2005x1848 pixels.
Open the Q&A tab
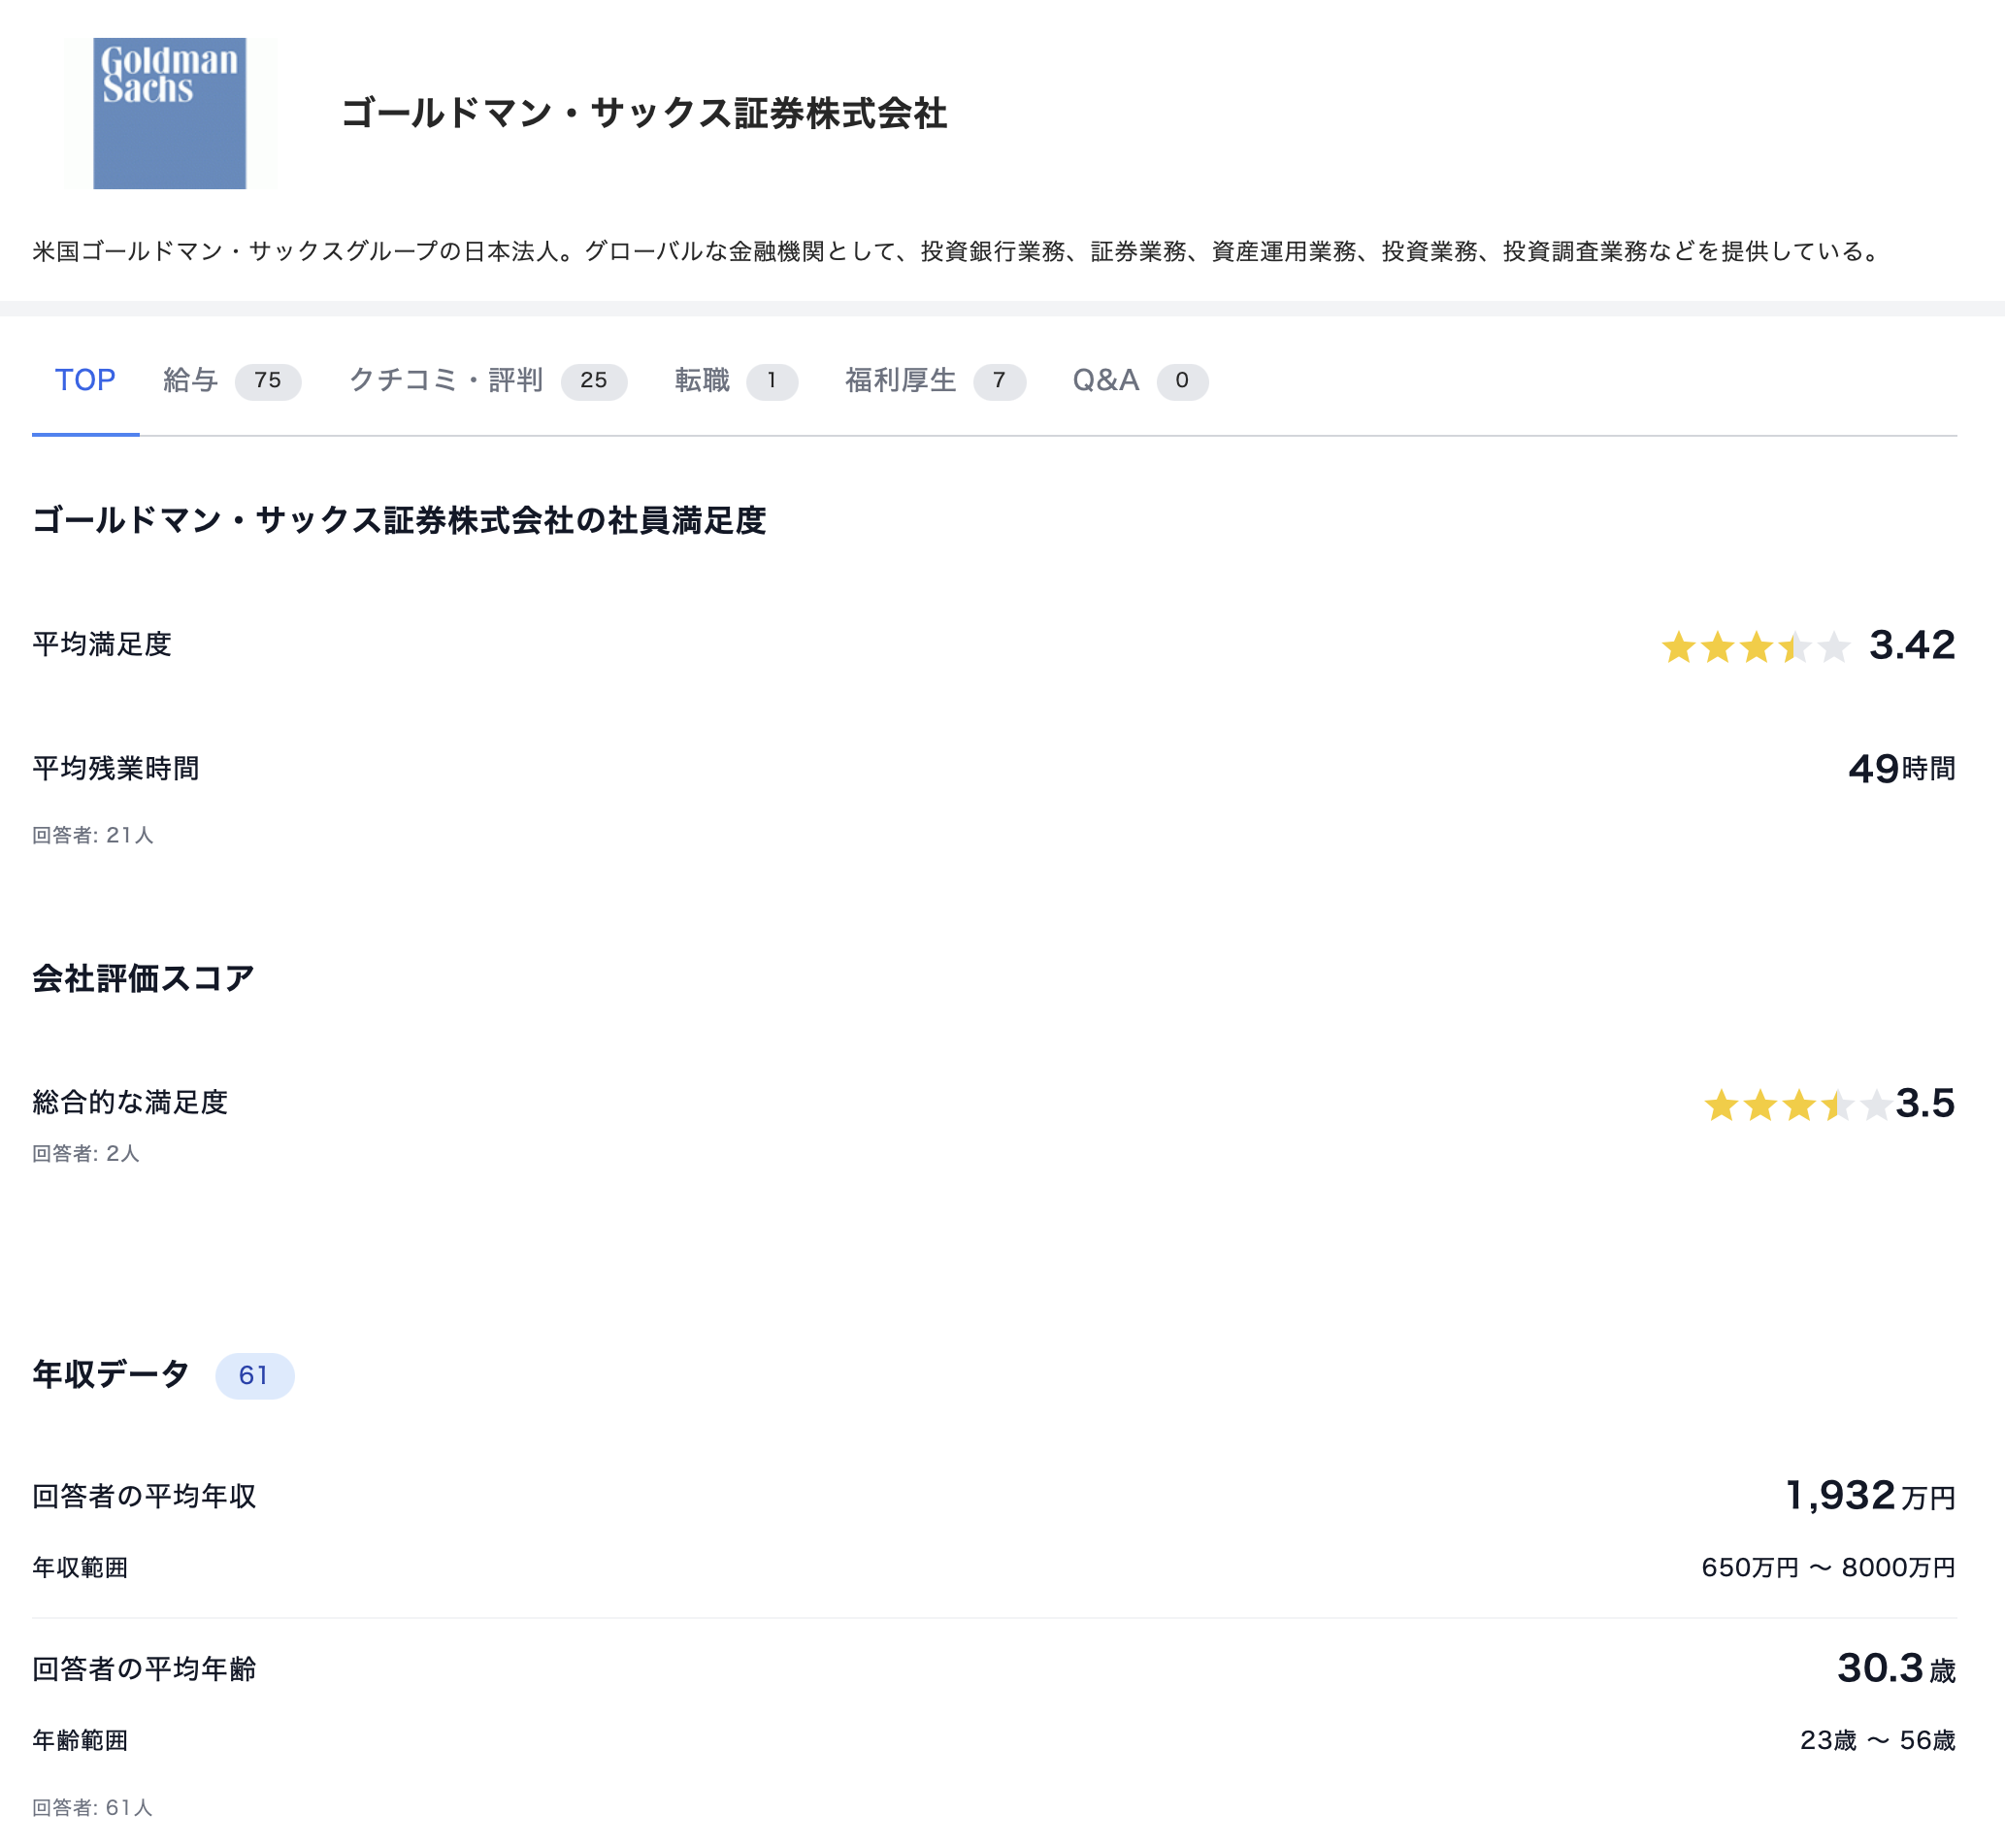[1140, 381]
